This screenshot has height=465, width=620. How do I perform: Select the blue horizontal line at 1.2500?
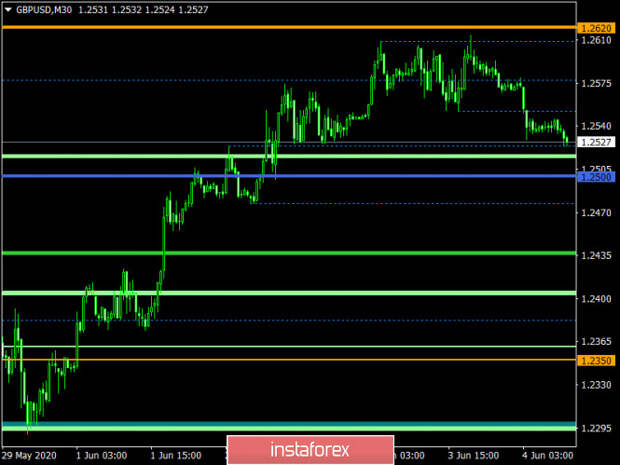289,176
